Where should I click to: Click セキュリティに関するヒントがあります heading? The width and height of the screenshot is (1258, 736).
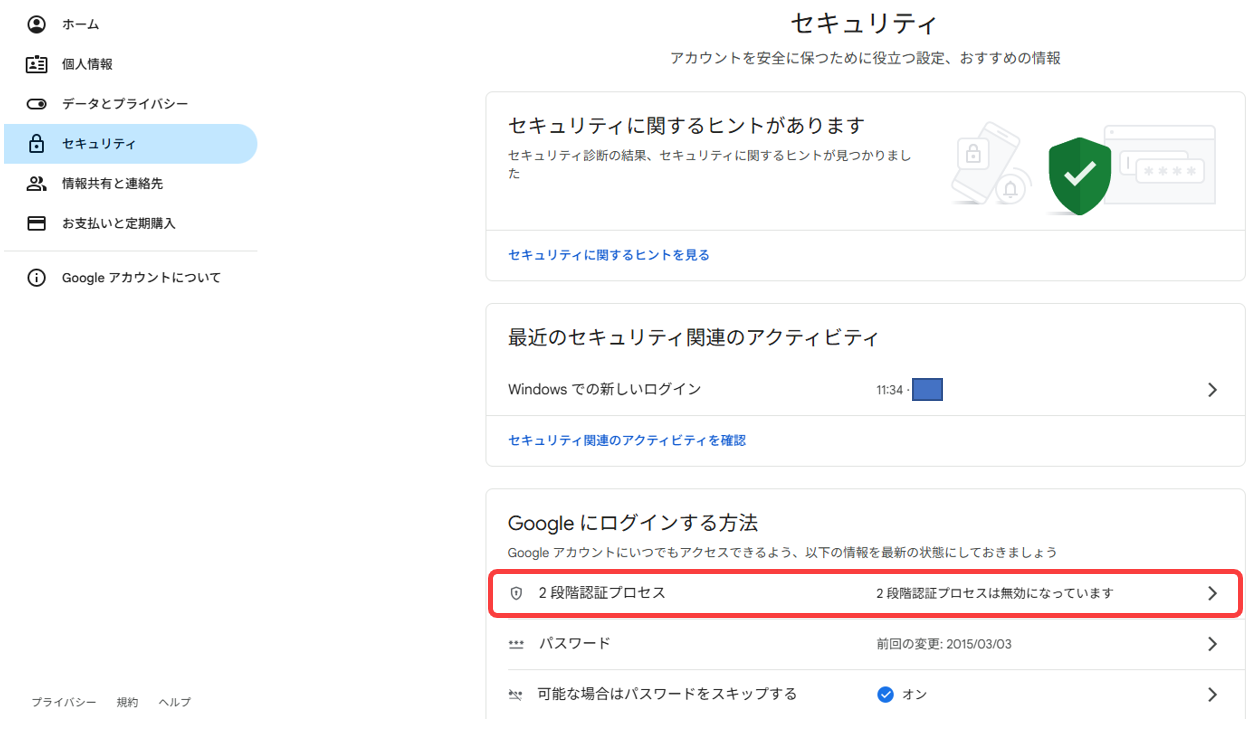click(x=686, y=125)
